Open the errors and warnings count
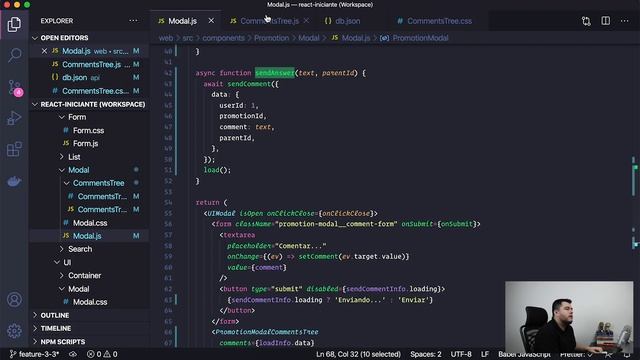The image size is (640, 360). pos(102,354)
